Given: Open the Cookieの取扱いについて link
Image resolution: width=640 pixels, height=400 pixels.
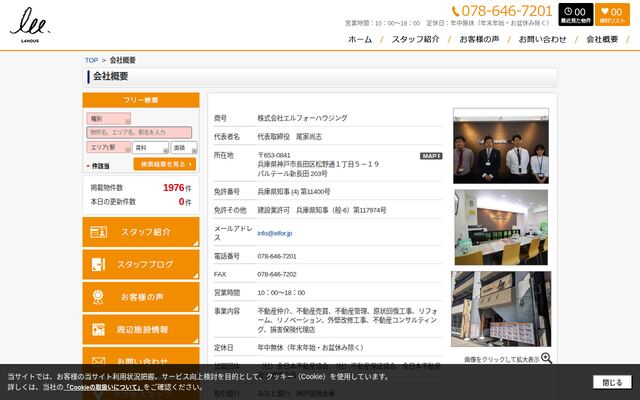Looking at the screenshot, I should [x=103, y=387].
